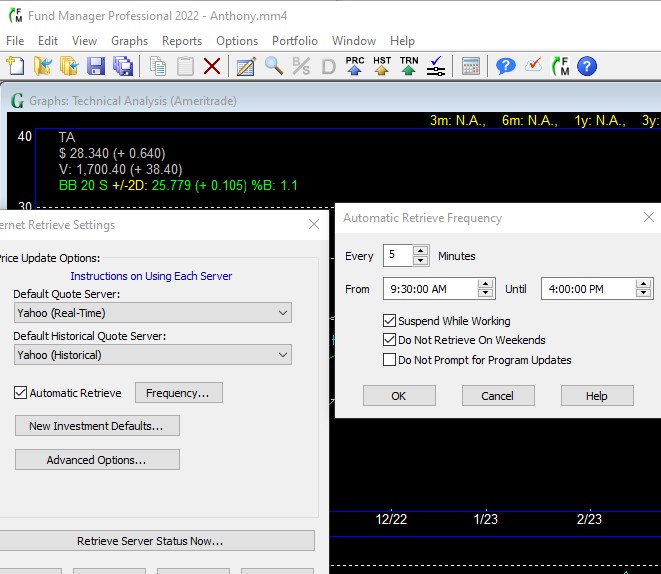661x574 pixels.
Task: Click the Copy toolbar icon
Action: 158,66
